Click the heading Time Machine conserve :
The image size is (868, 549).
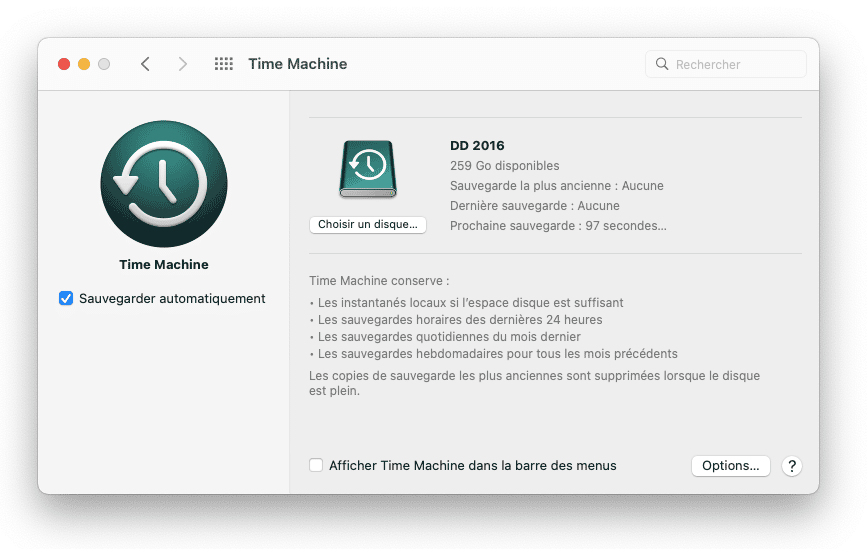(379, 281)
